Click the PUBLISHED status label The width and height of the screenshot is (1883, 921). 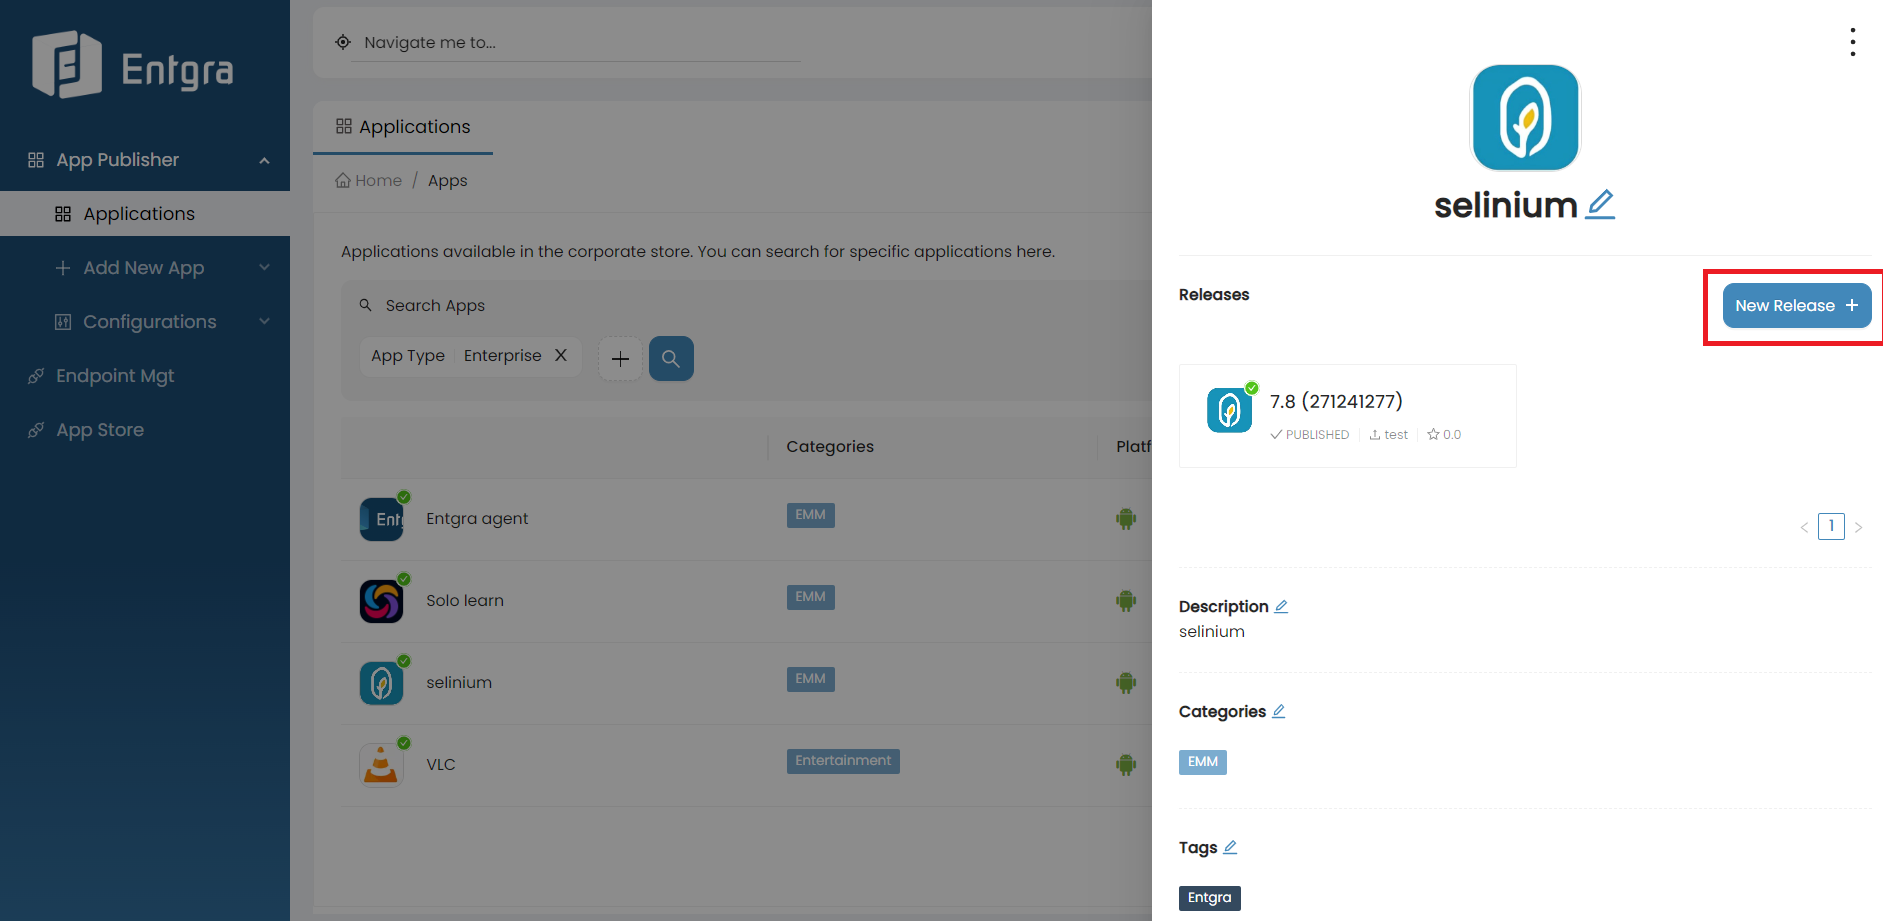pyautogui.click(x=1310, y=435)
